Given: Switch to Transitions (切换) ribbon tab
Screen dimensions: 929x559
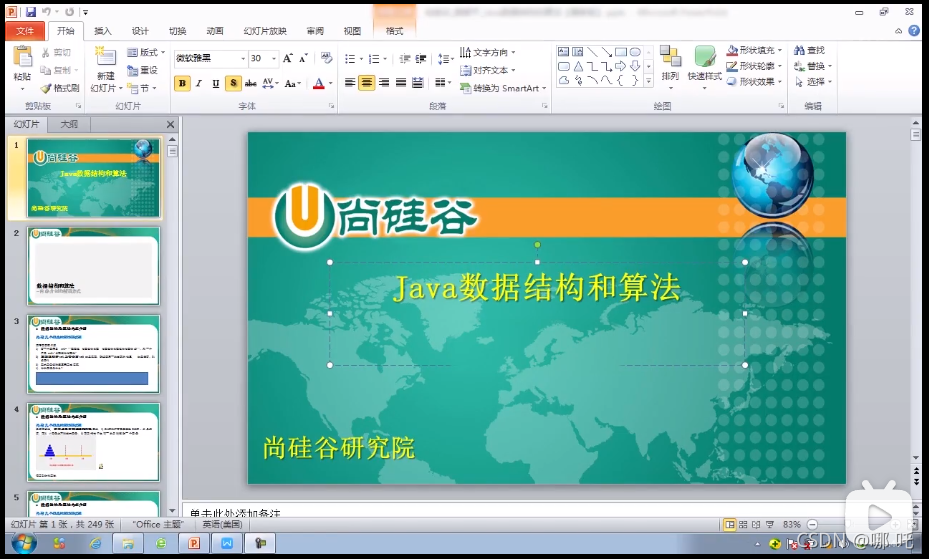Looking at the screenshot, I should click(x=177, y=31).
